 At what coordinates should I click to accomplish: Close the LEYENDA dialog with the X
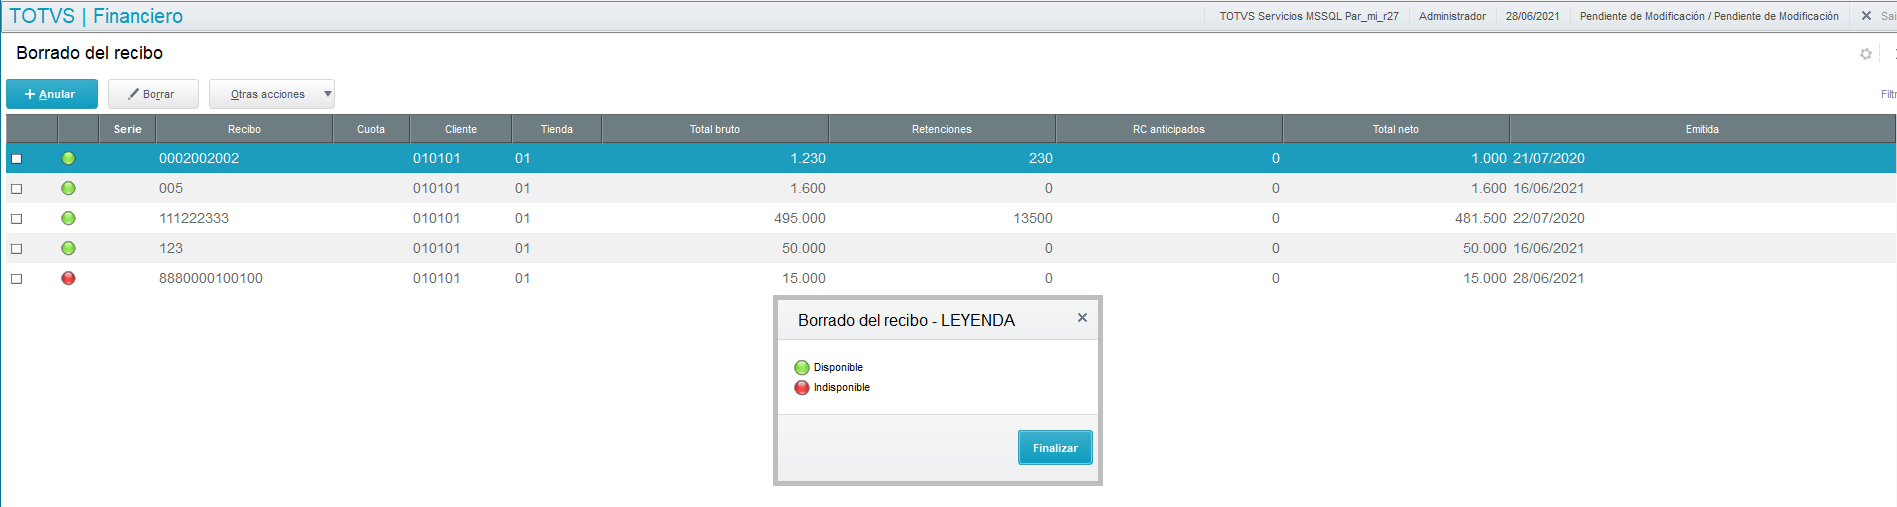[1082, 318]
